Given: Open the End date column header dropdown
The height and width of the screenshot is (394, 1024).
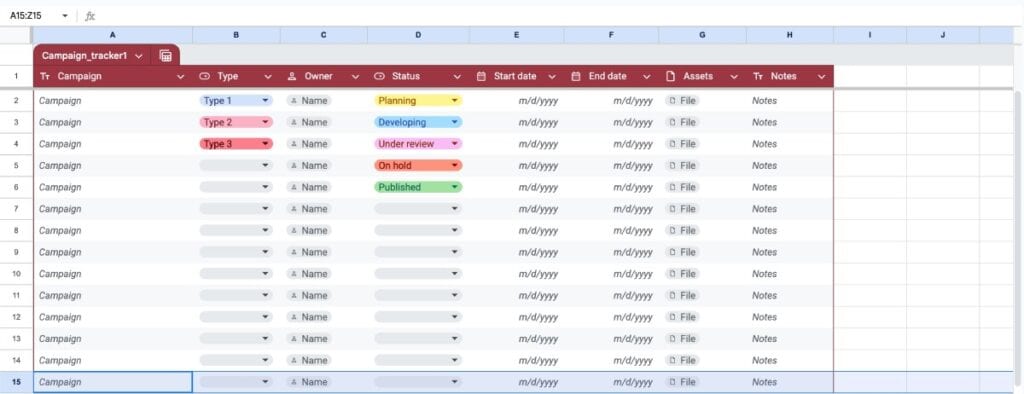Looking at the screenshot, I should 647,76.
